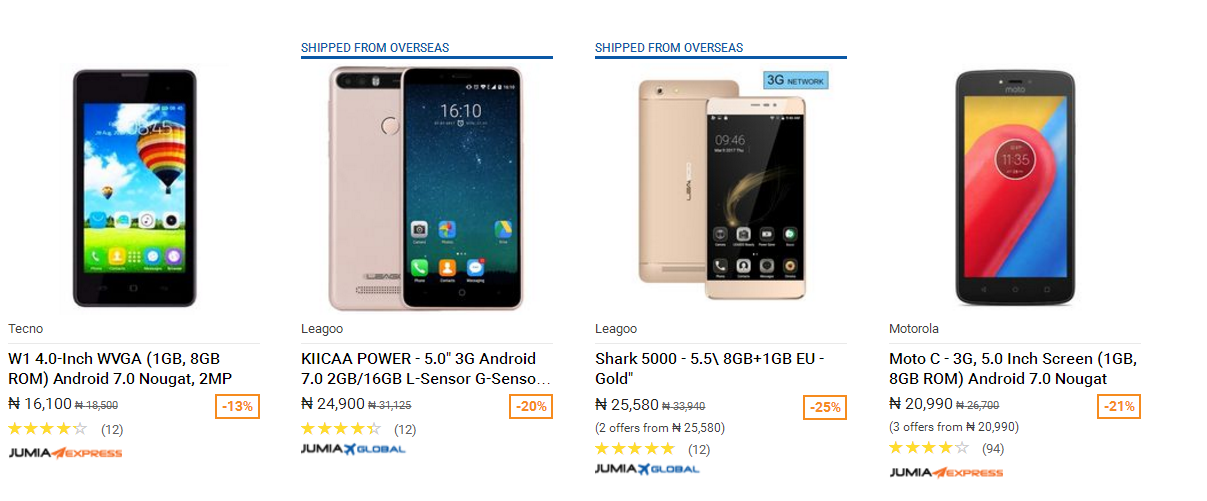Click the Jumia Global logo under KIICAA POWER

pos(353,449)
